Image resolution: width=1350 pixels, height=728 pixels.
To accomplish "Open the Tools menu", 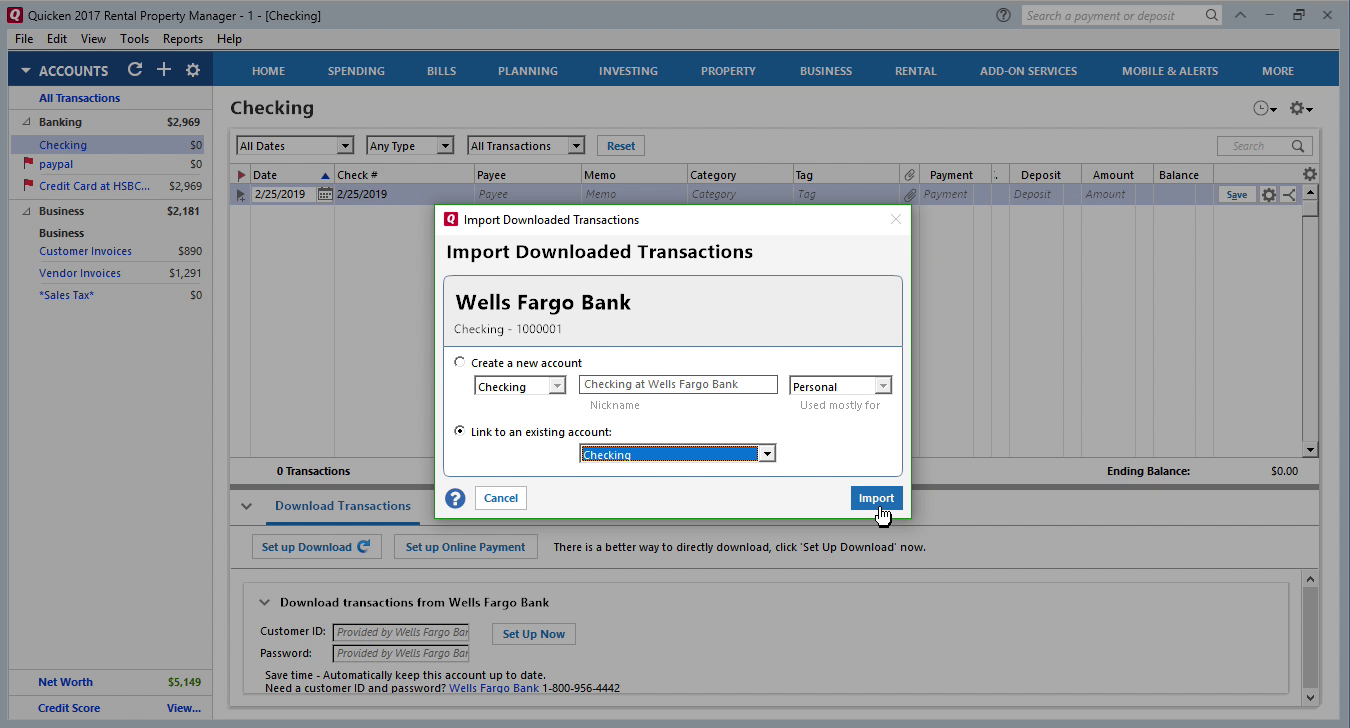I will (134, 39).
